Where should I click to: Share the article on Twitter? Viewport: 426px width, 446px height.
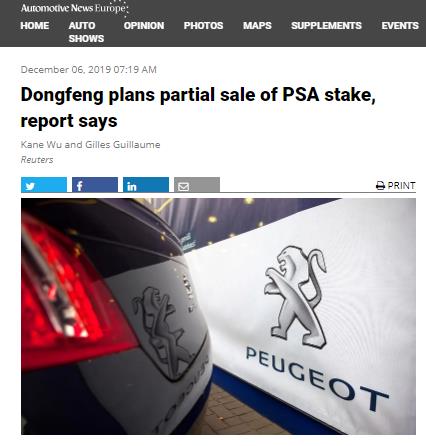click(x=44, y=185)
